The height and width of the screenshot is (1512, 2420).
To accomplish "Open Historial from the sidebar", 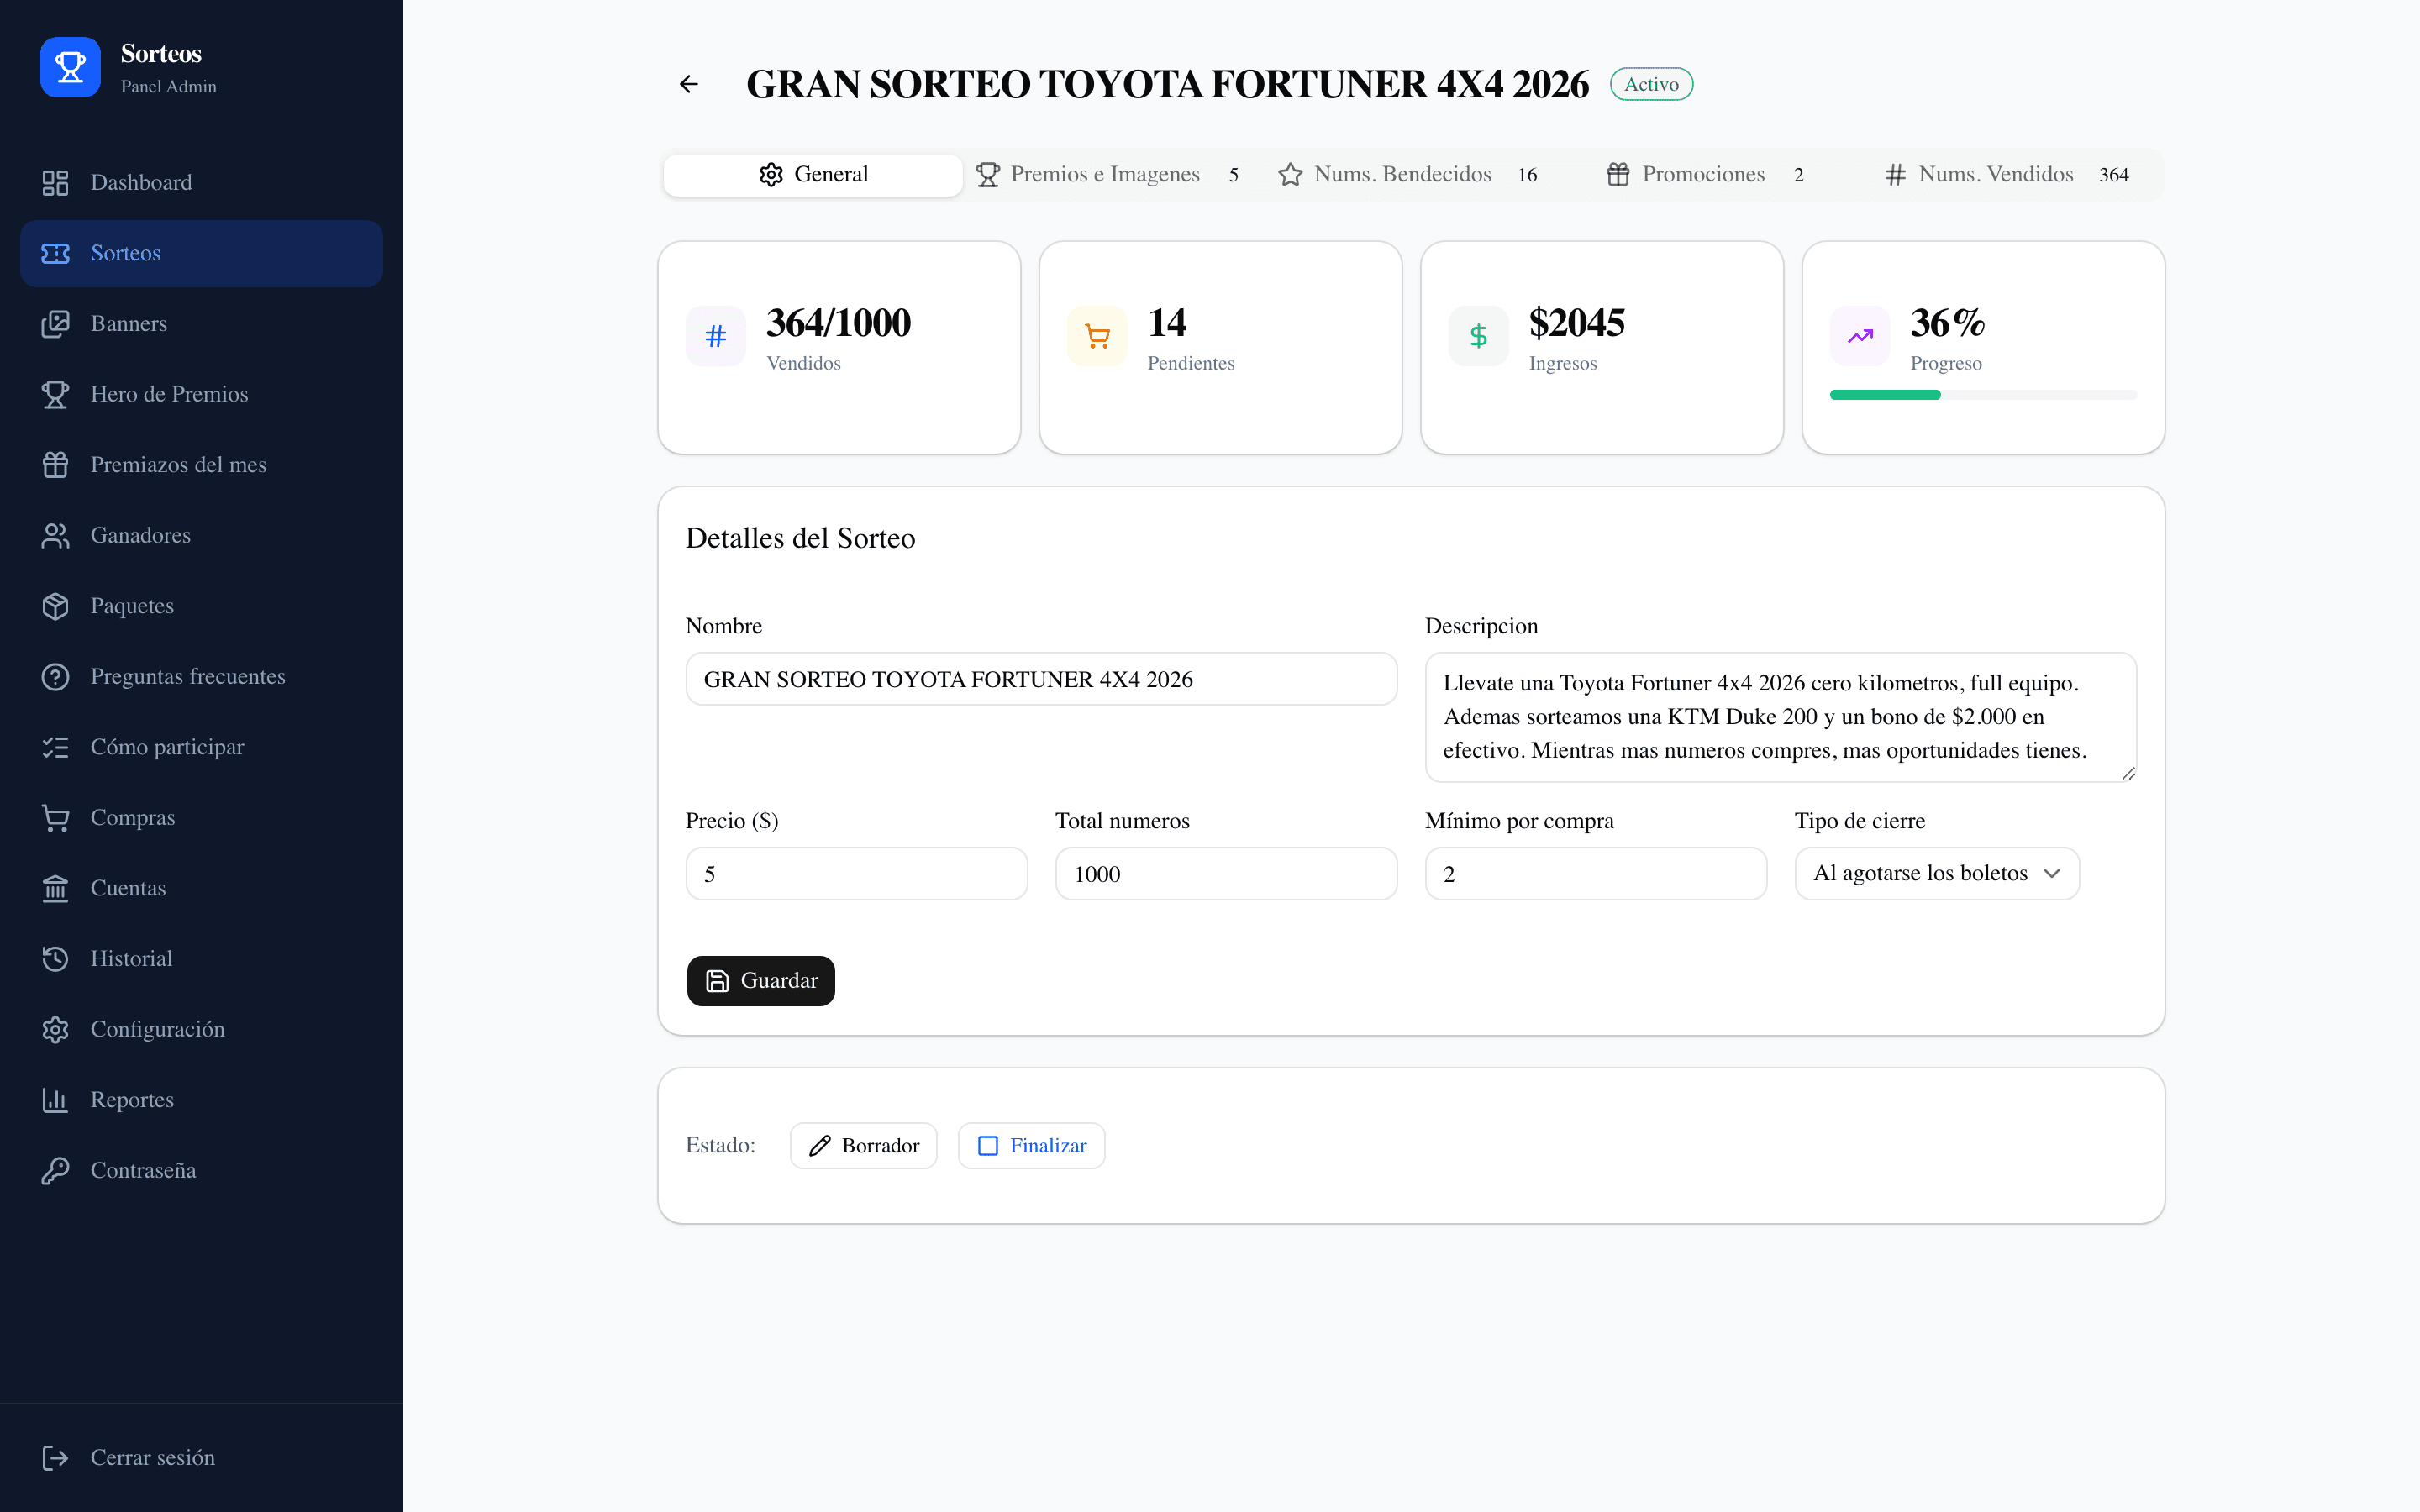I will tap(201, 959).
